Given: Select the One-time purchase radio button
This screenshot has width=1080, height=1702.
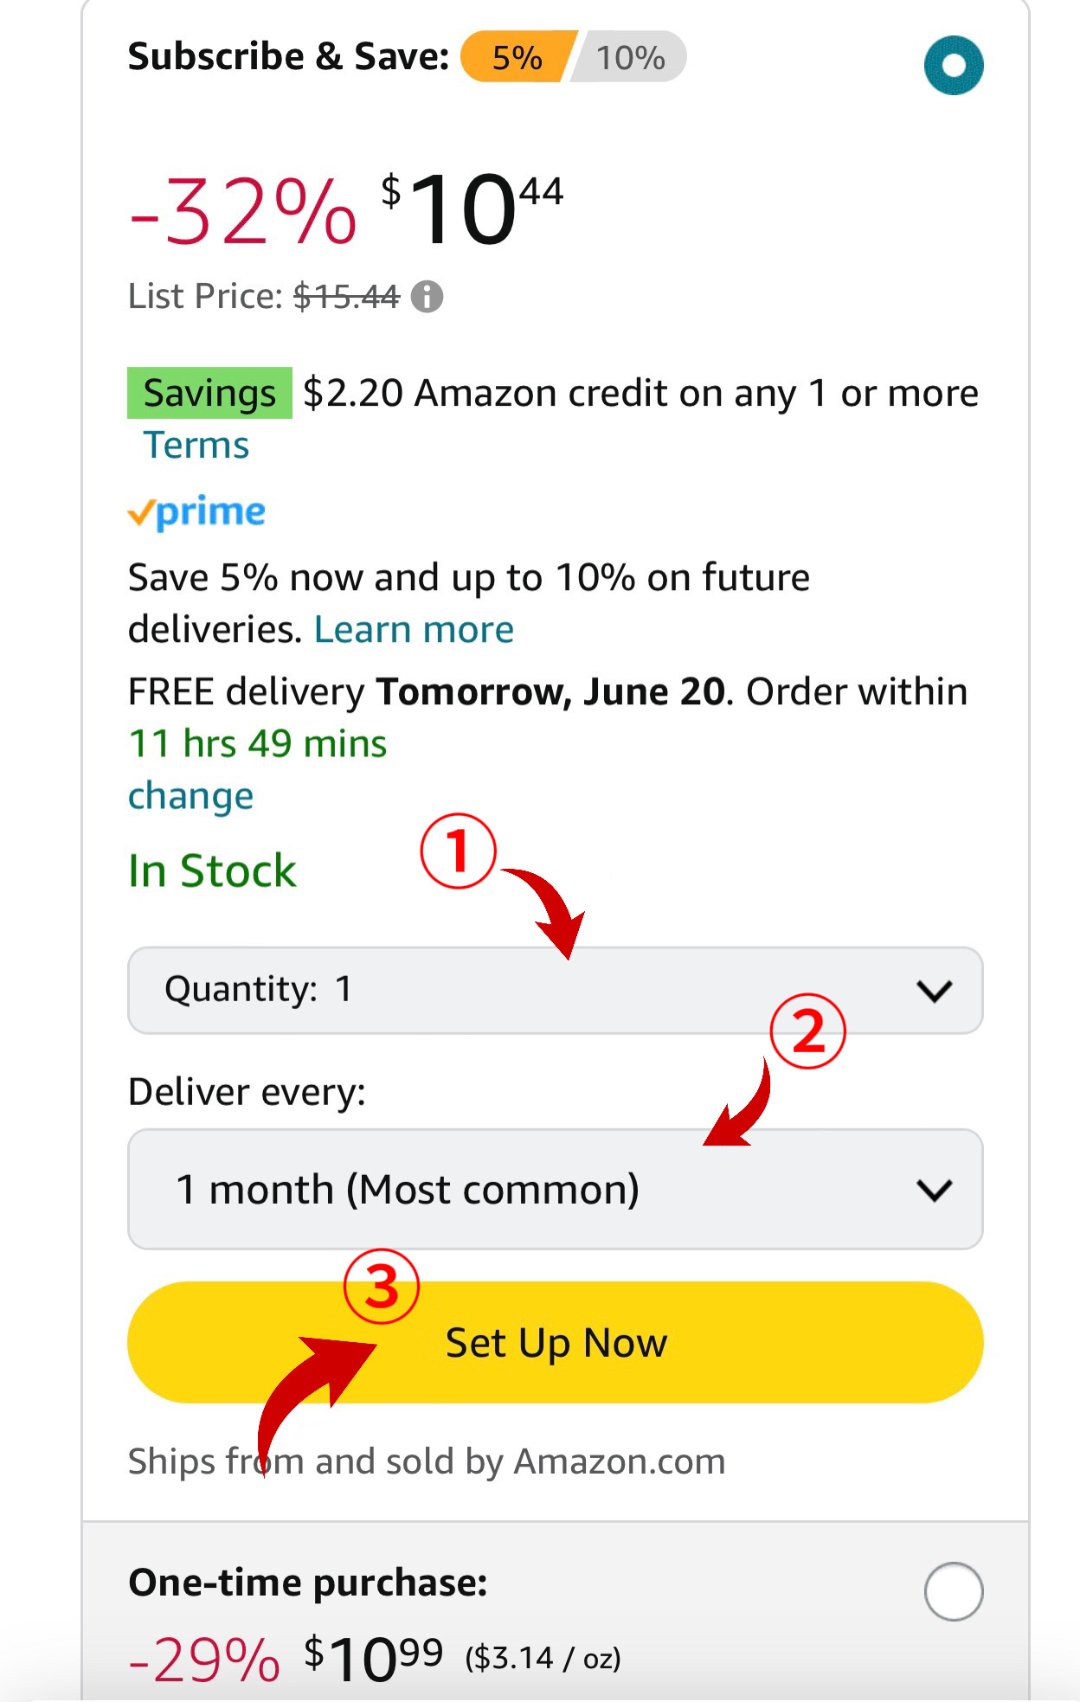Looking at the screenshot, I should pos(953,1590).
